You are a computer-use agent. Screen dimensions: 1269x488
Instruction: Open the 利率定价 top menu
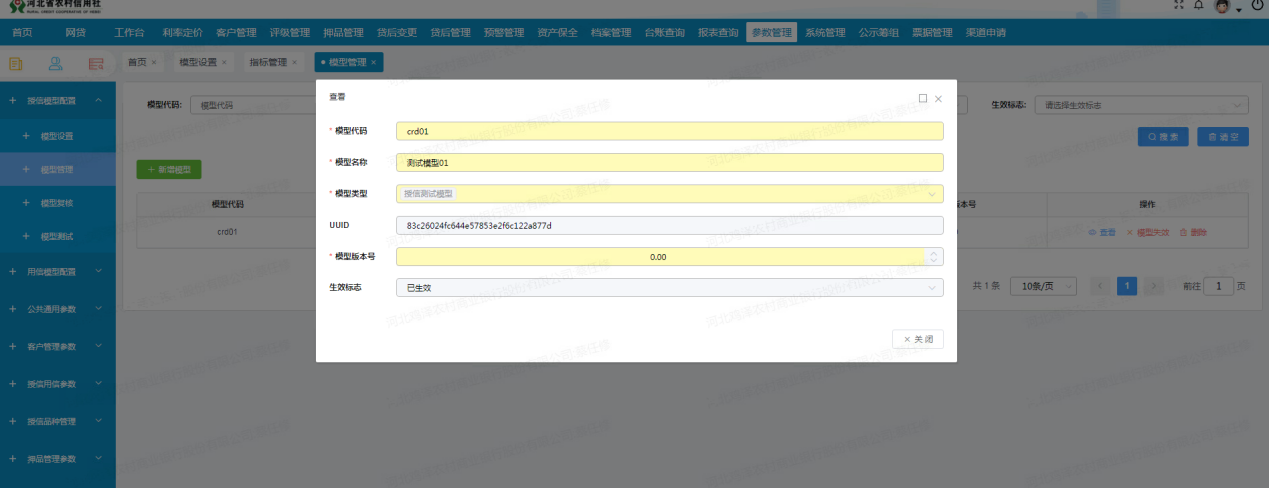[x=182, y=33]
